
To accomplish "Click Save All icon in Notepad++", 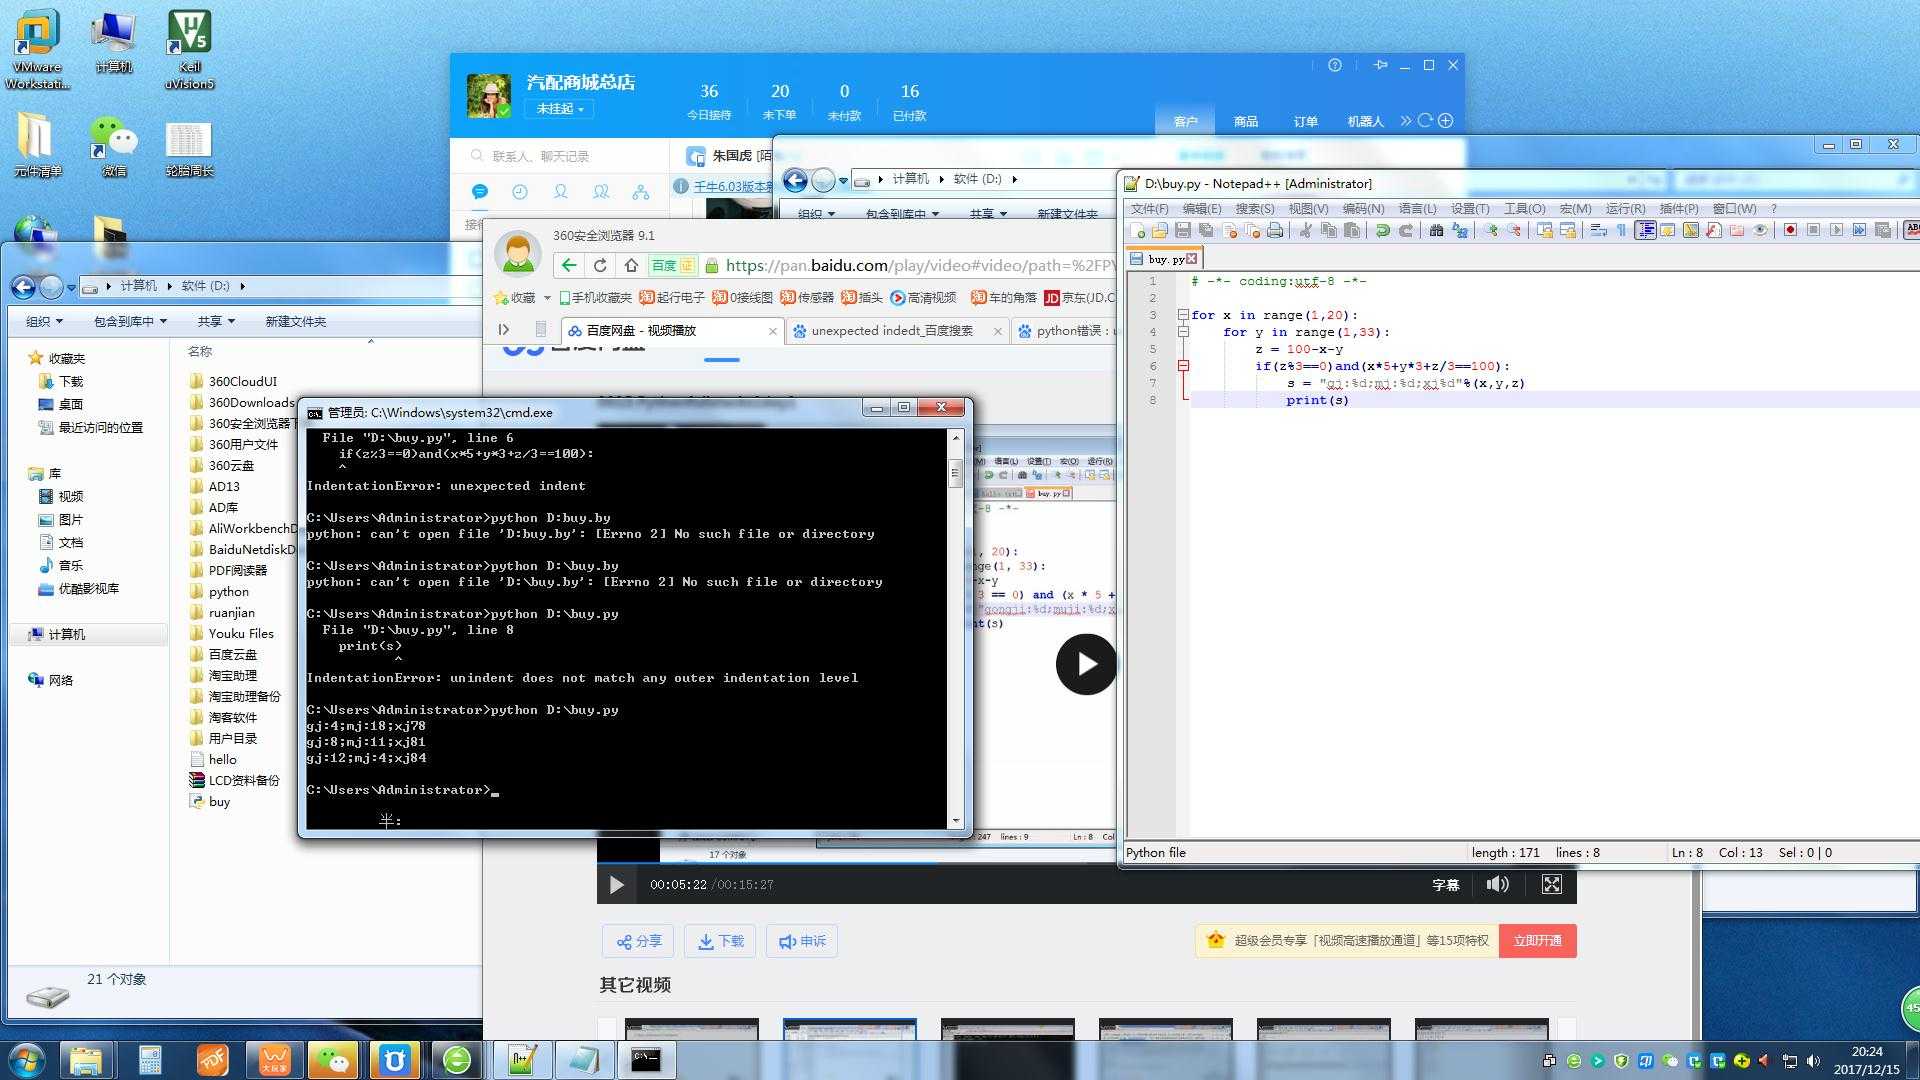I will 1206,230.
